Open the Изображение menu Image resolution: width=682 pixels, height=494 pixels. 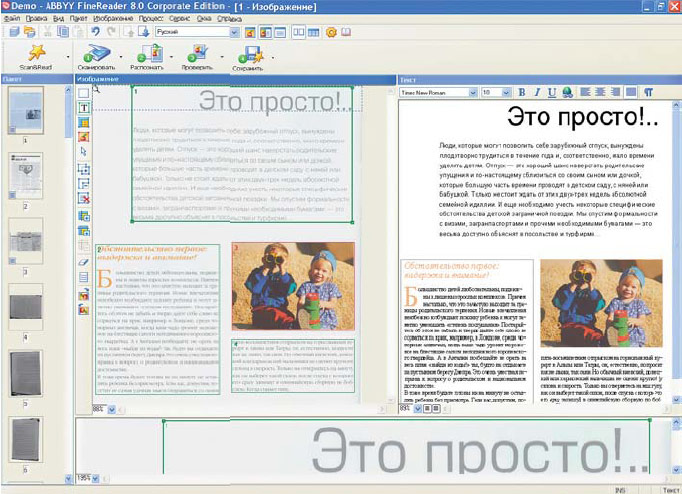(x=113, y=18)
